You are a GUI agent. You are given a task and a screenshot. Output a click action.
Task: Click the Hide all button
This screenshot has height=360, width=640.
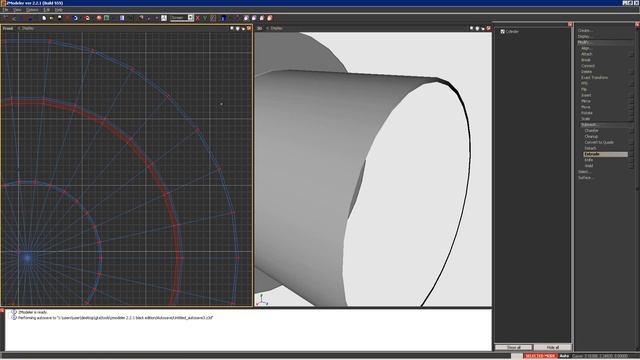(552, 347)
